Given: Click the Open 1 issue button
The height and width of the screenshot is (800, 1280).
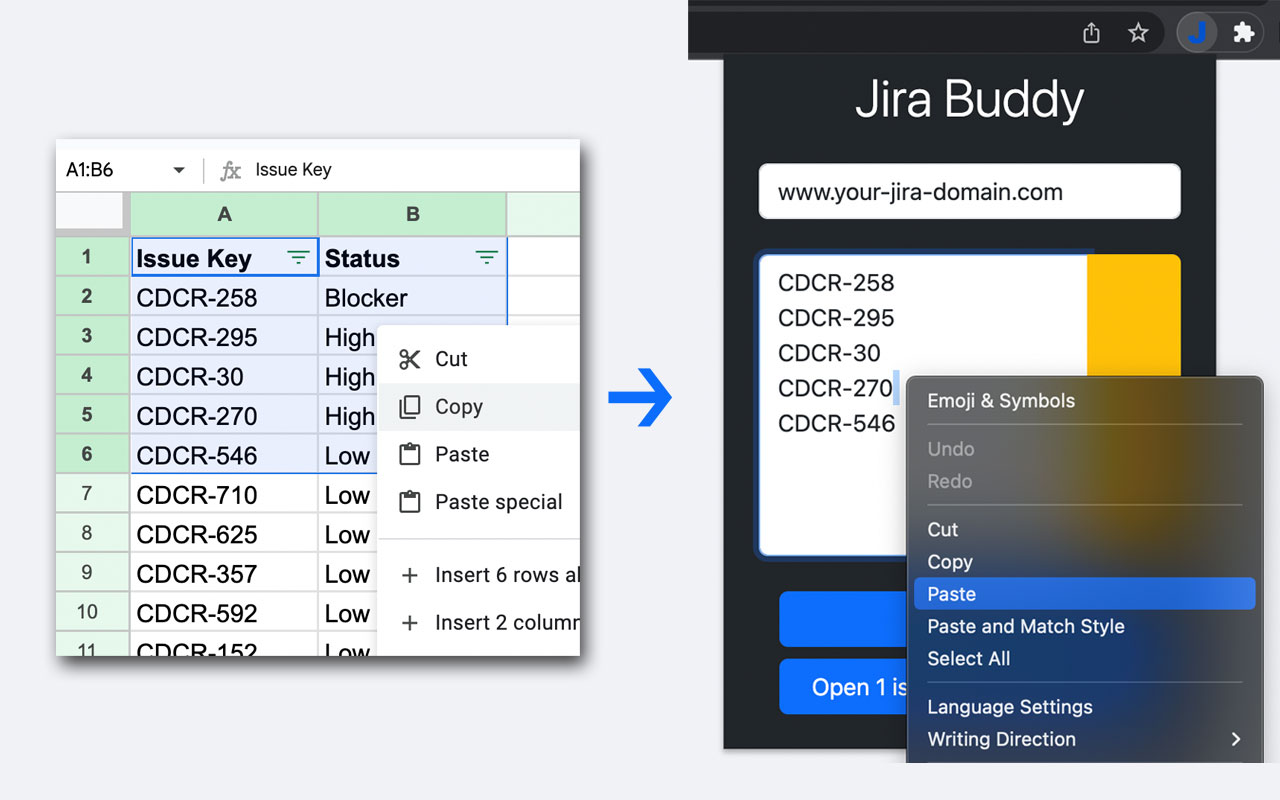Looking at the screenshot, I should [843, 687].
